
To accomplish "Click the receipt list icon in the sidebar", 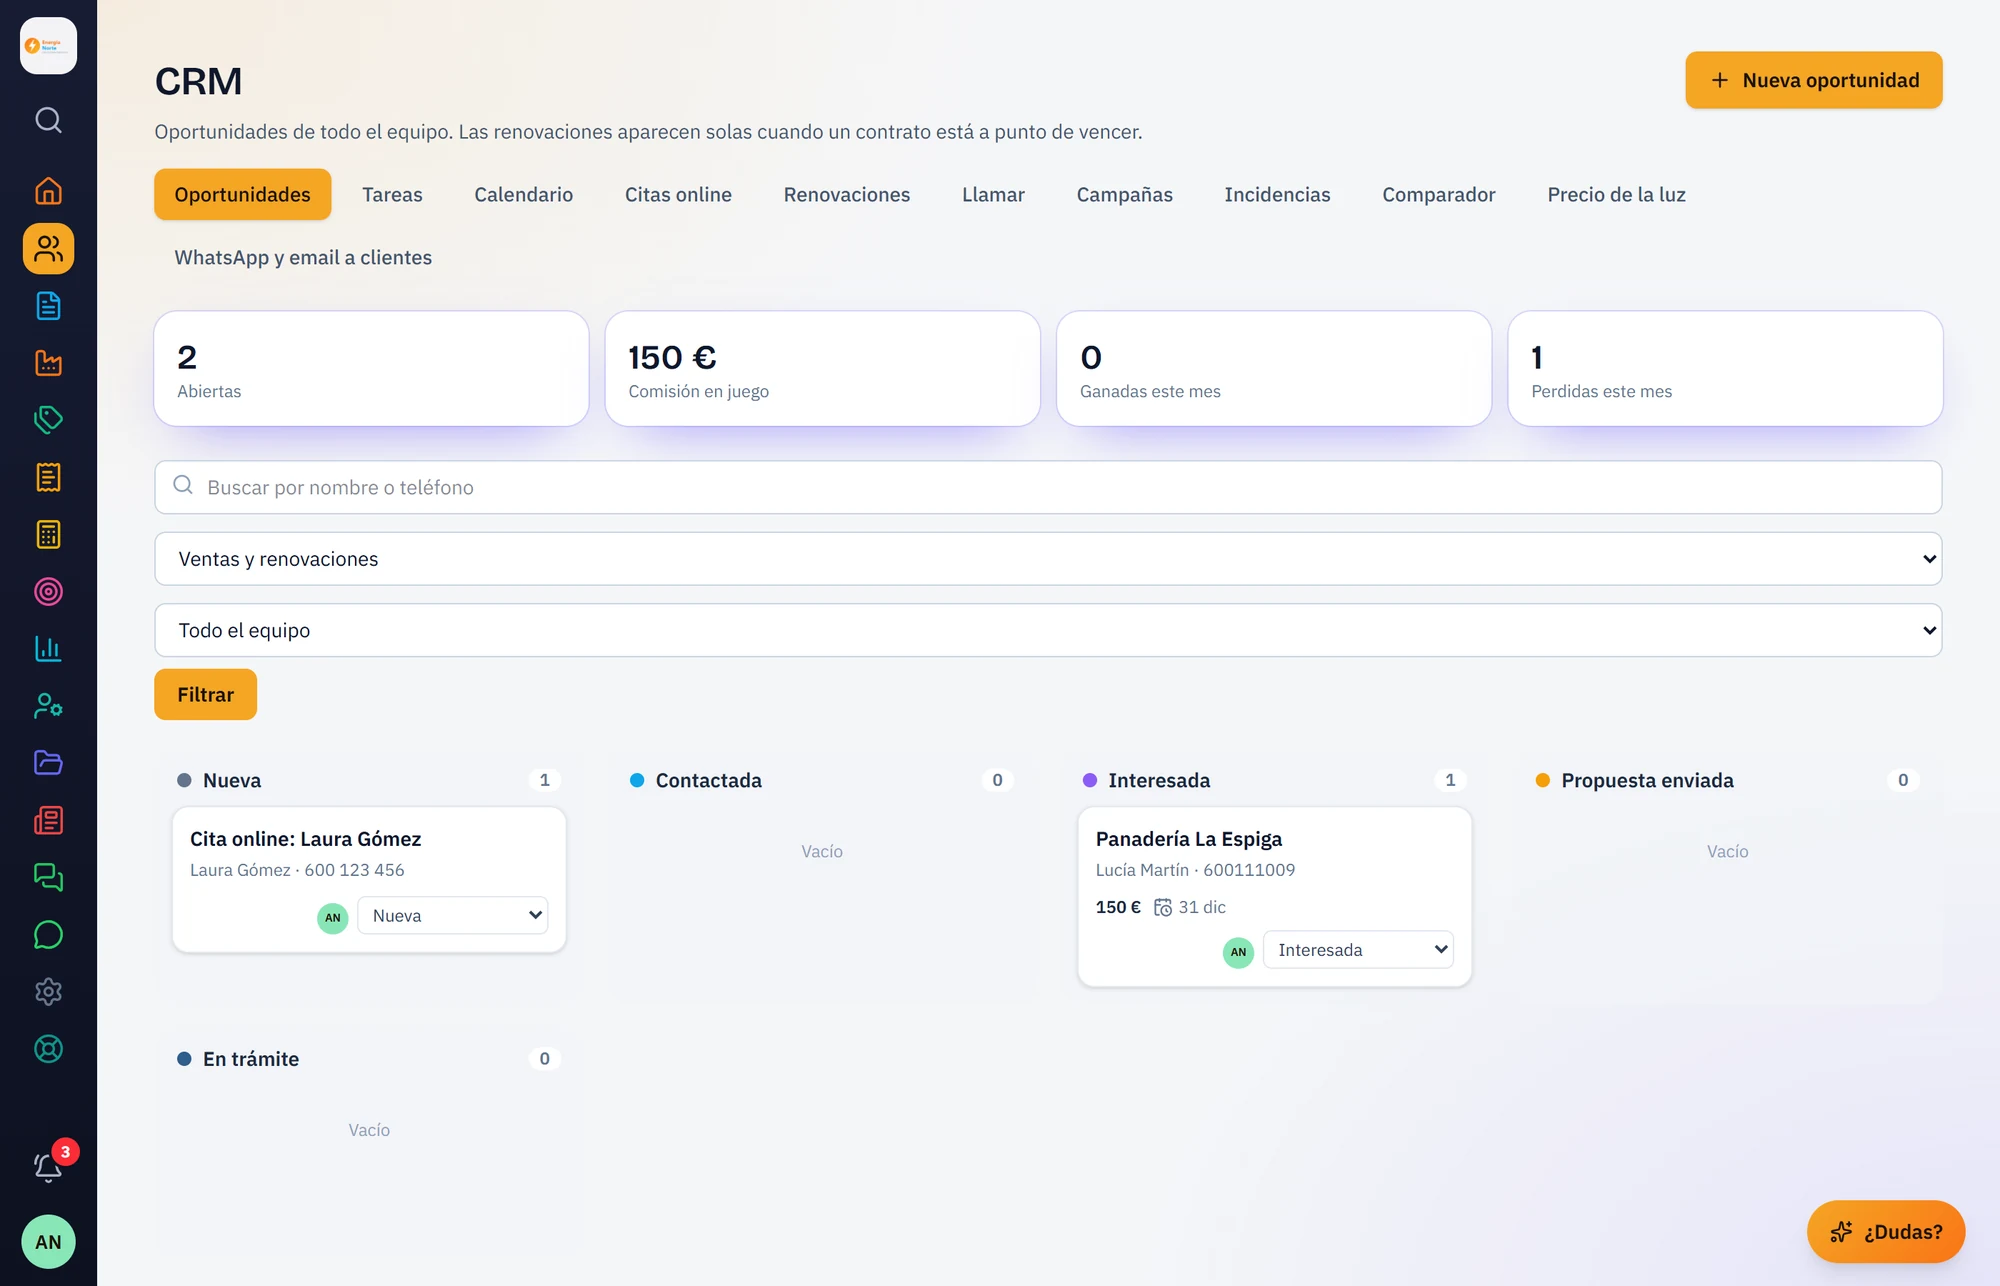I will (x=48, y=477).
